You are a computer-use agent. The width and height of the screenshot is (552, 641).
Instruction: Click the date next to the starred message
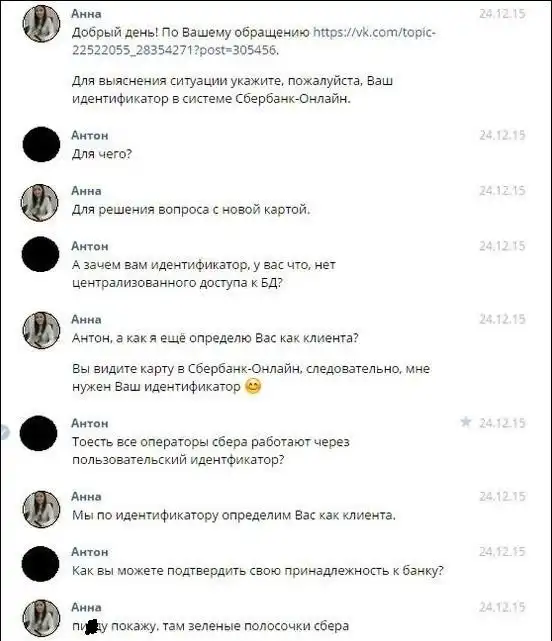pos(502,423)
